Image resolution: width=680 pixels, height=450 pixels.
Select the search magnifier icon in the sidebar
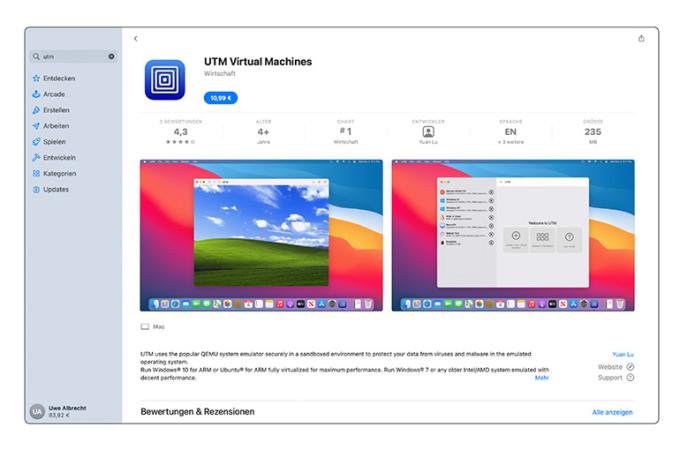click(x=36, y=56)
